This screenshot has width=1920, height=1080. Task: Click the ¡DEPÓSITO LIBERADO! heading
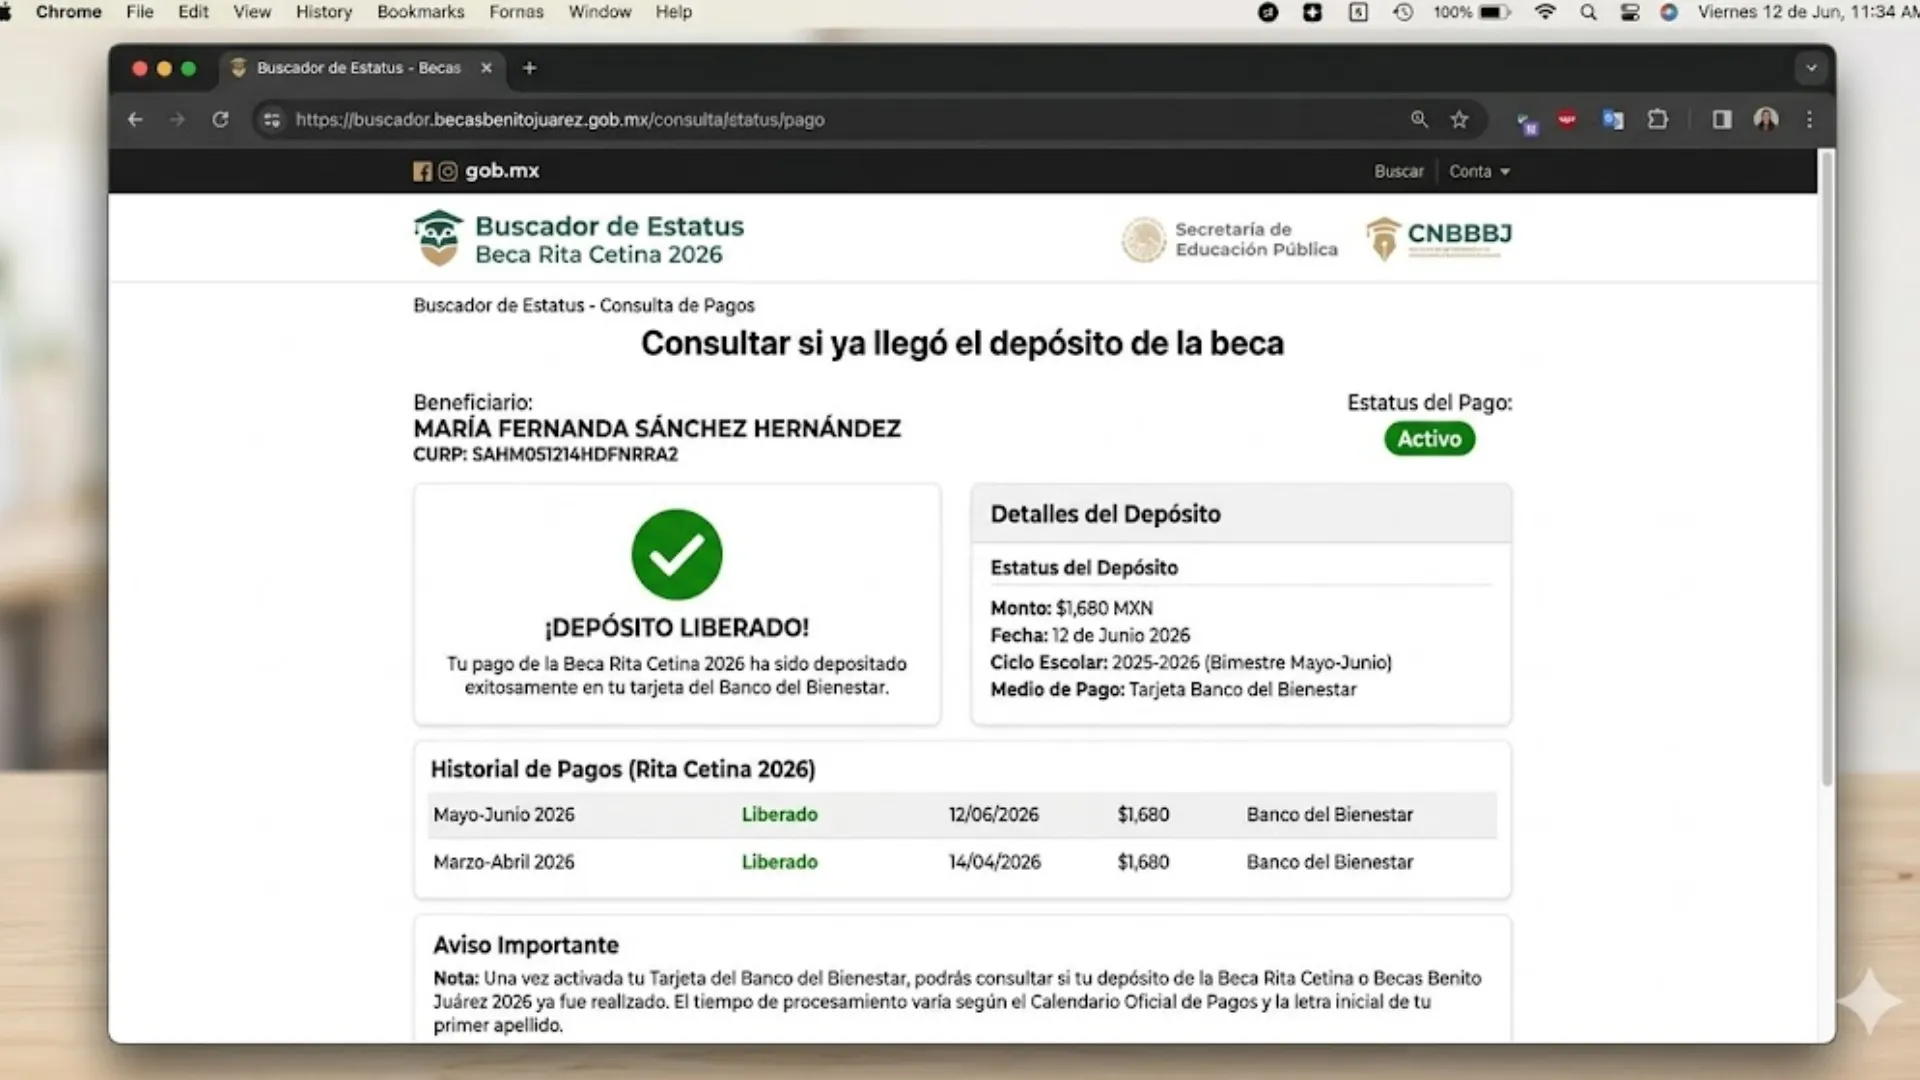click(x=677, y=628)
